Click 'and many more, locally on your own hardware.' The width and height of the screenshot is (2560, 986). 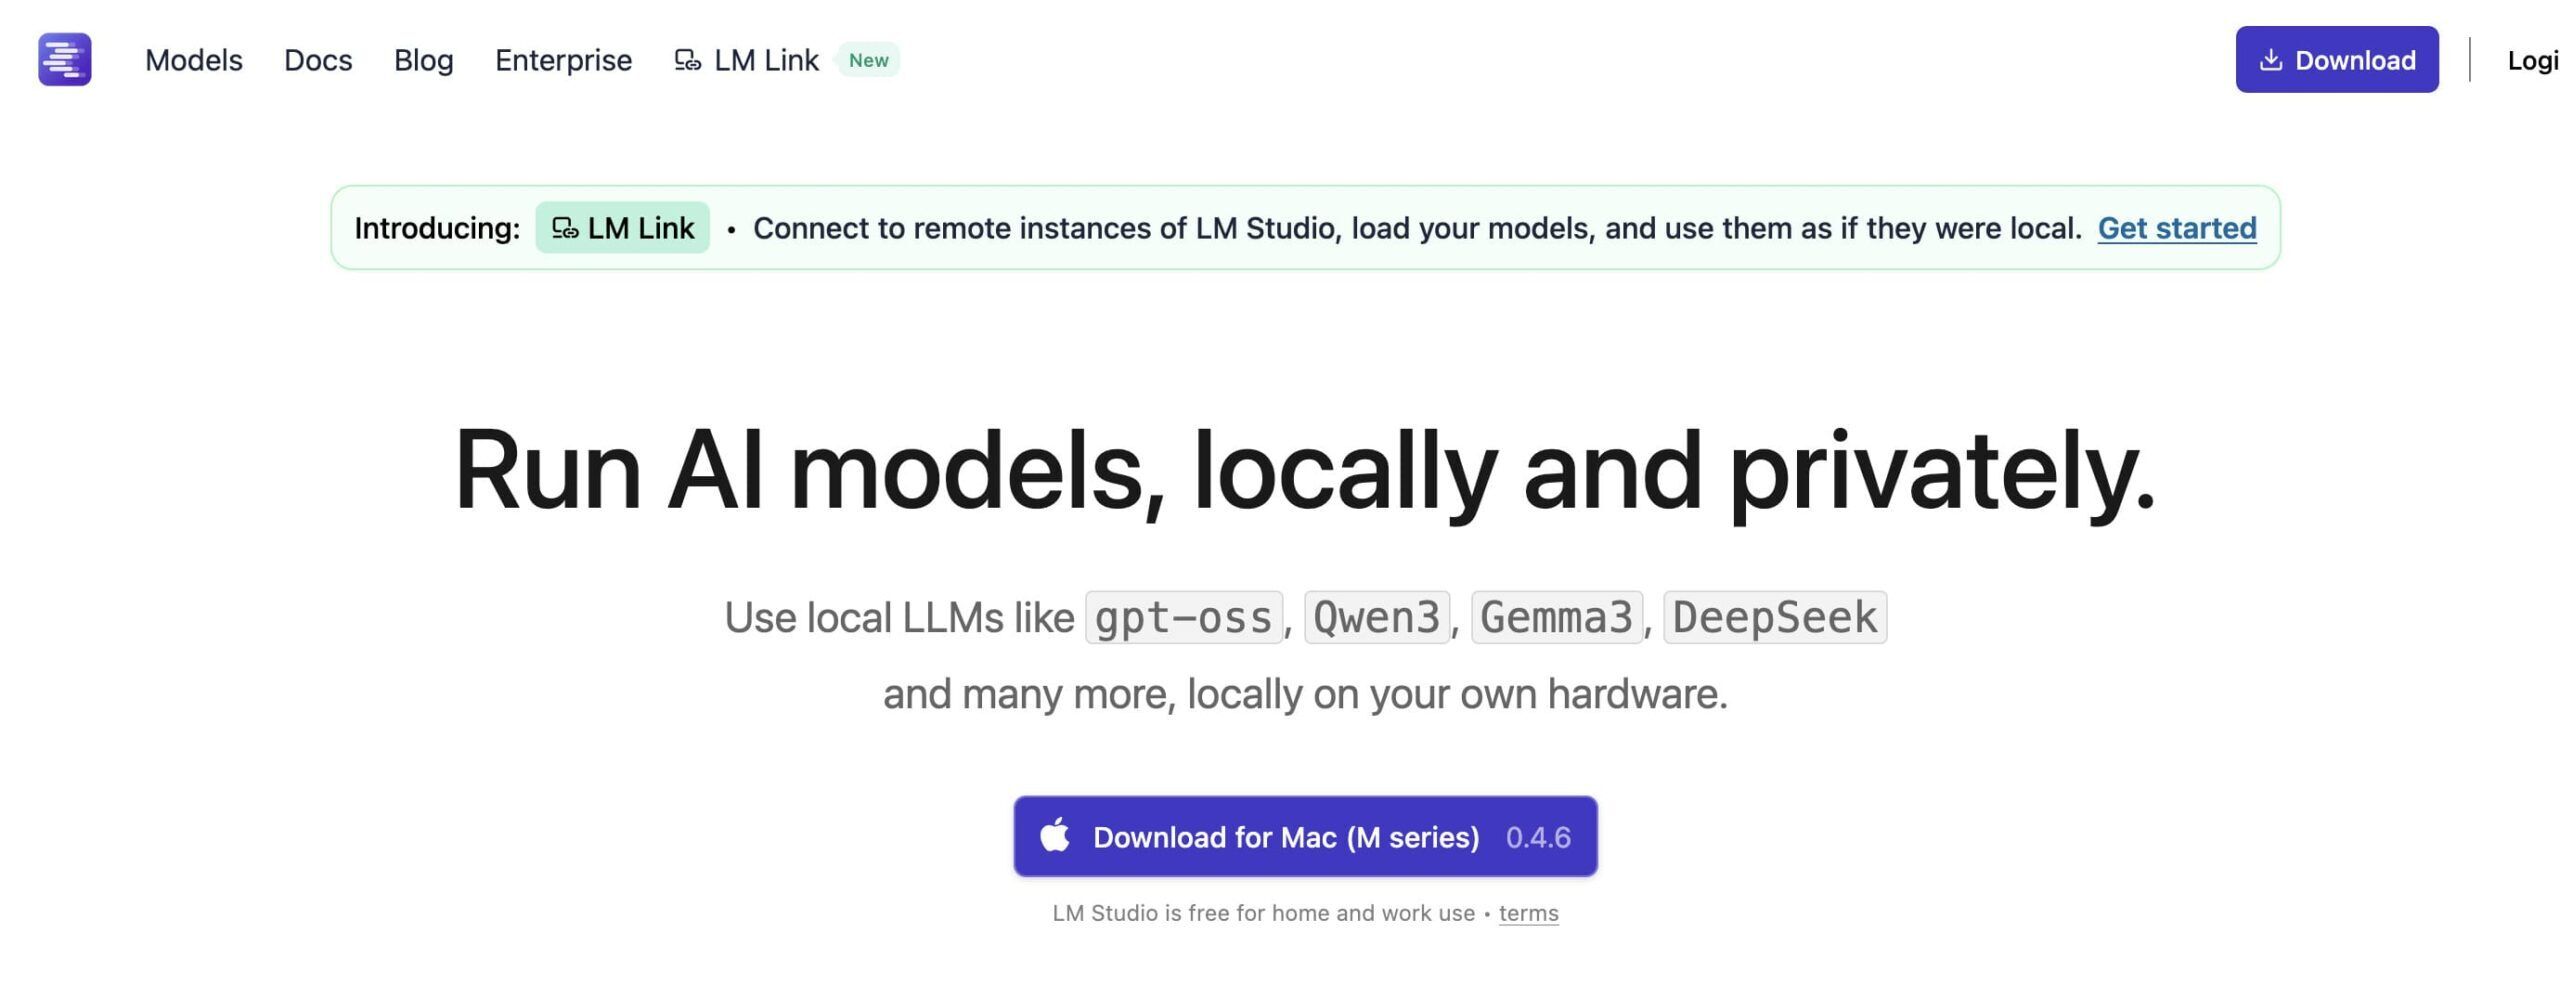point(1305,694)
